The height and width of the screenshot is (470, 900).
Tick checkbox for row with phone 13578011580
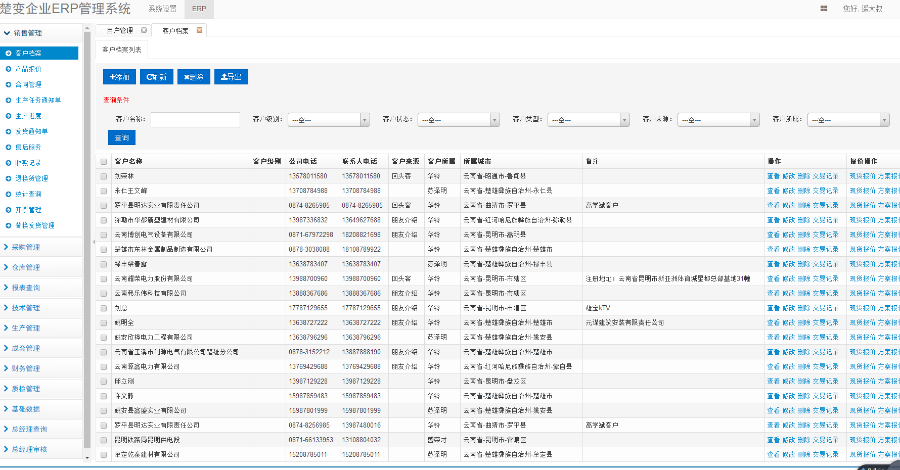103,176
